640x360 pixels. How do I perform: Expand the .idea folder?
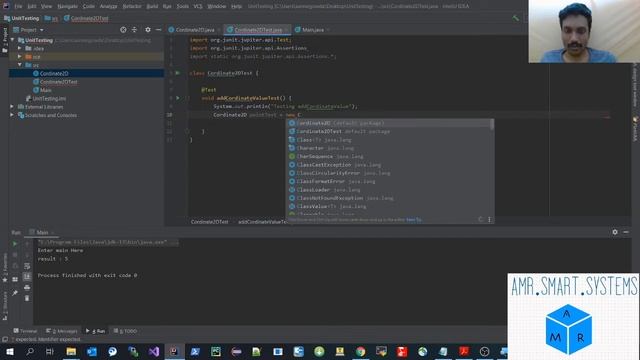20,48
